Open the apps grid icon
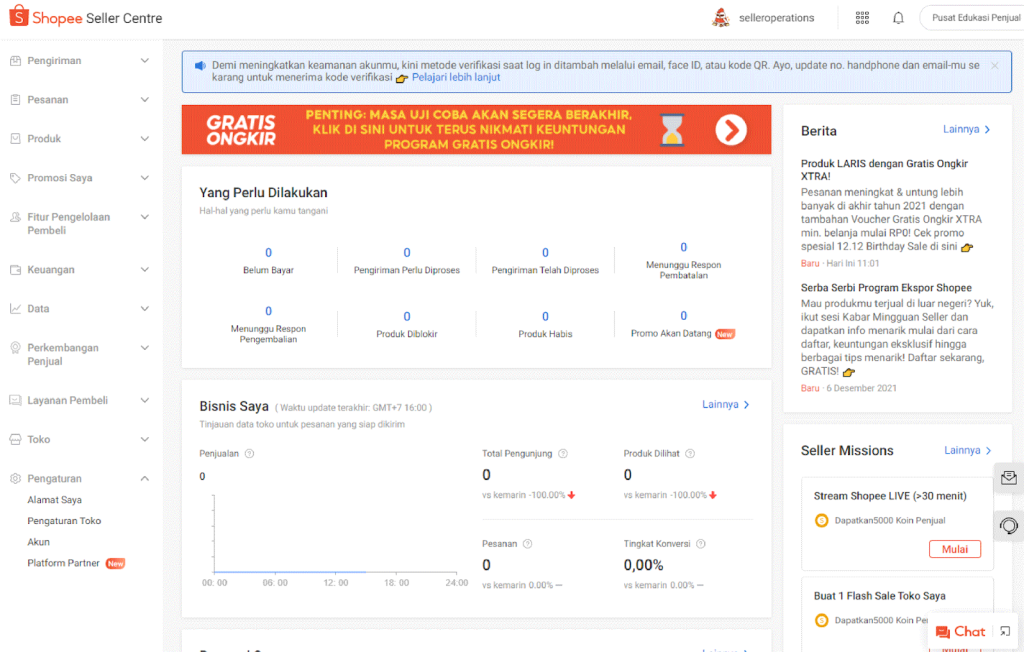 click(862, 18)
